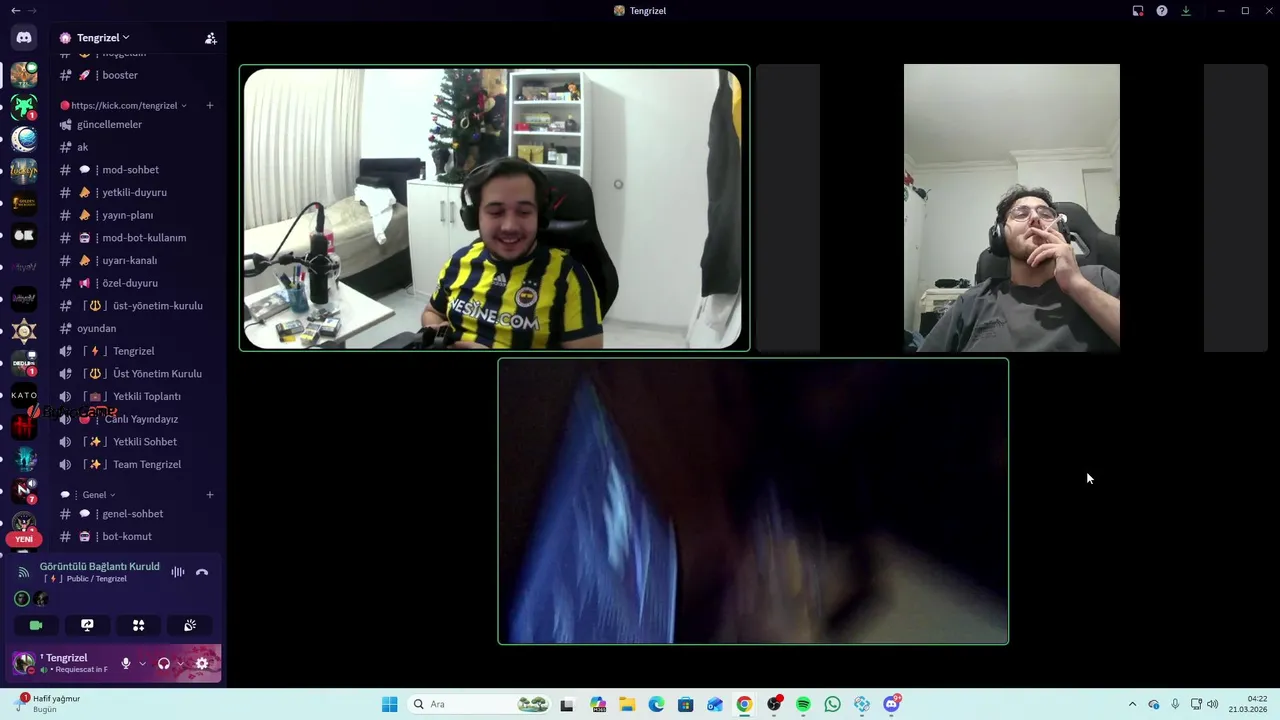Screen dimensions: 1280x720
Task: Go back with the left arrow
Action: 15,10
